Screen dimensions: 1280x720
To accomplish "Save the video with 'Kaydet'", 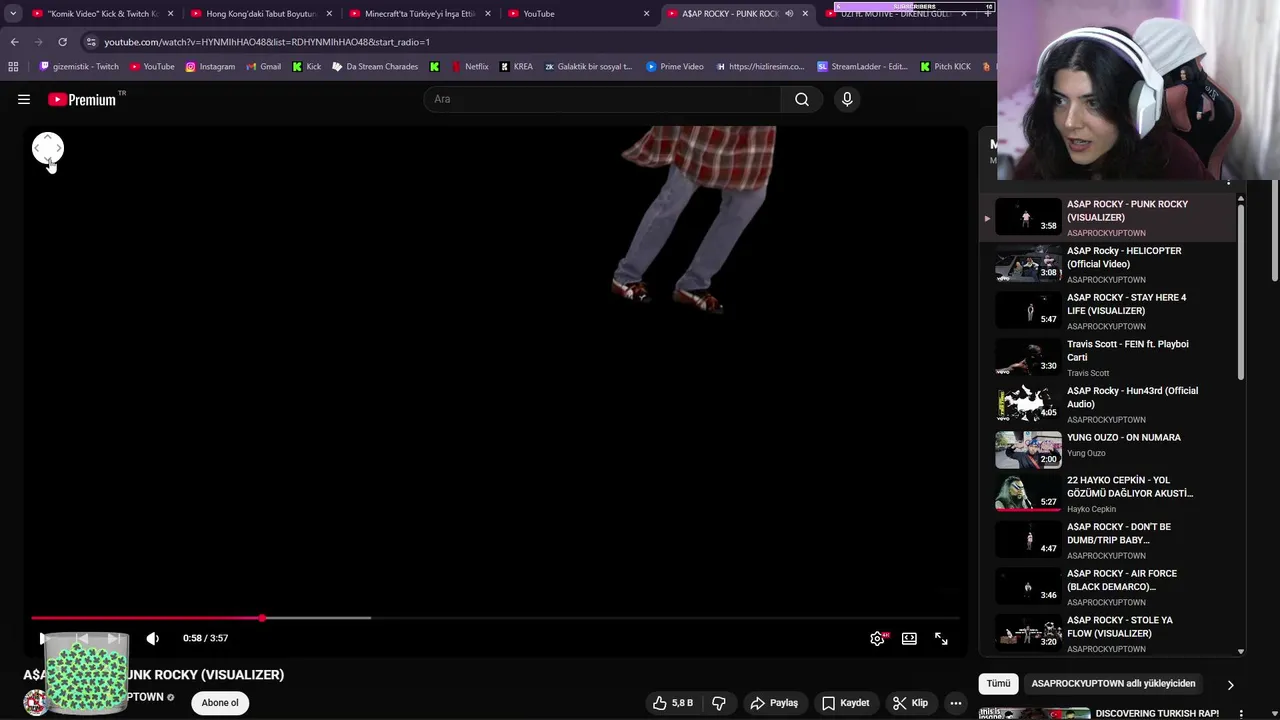I will [x=846, y=703].
